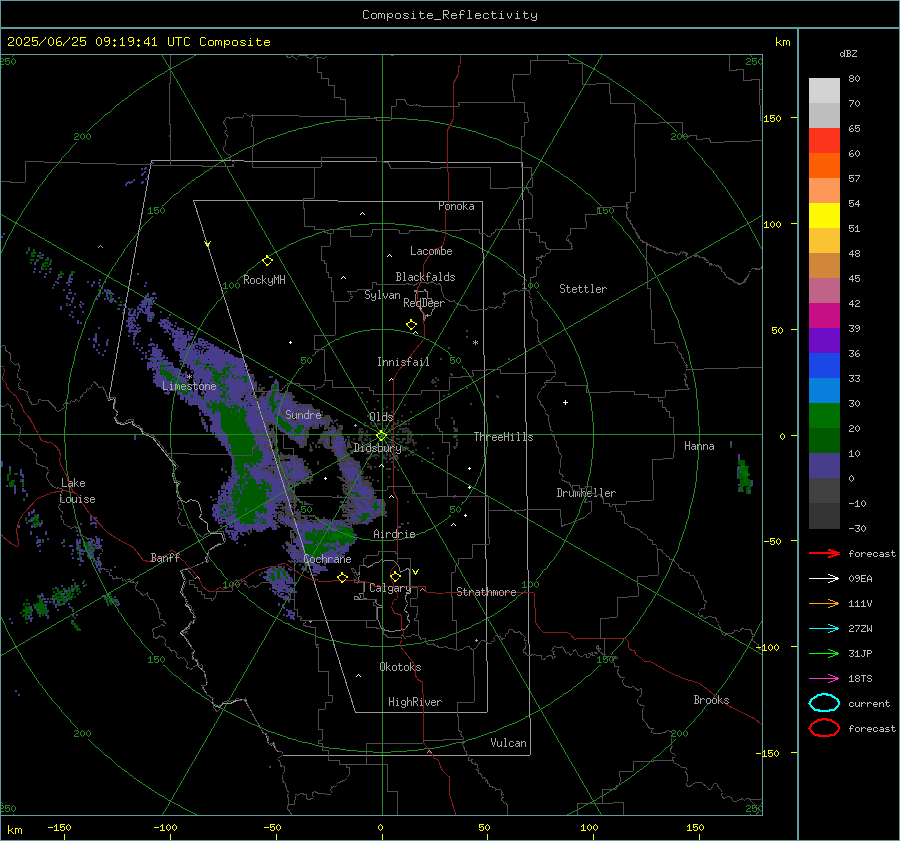This screenshot has height=841, width=900.
Task: Select the dark orange swatch in dBZ scale
Action: pos(824,166)
